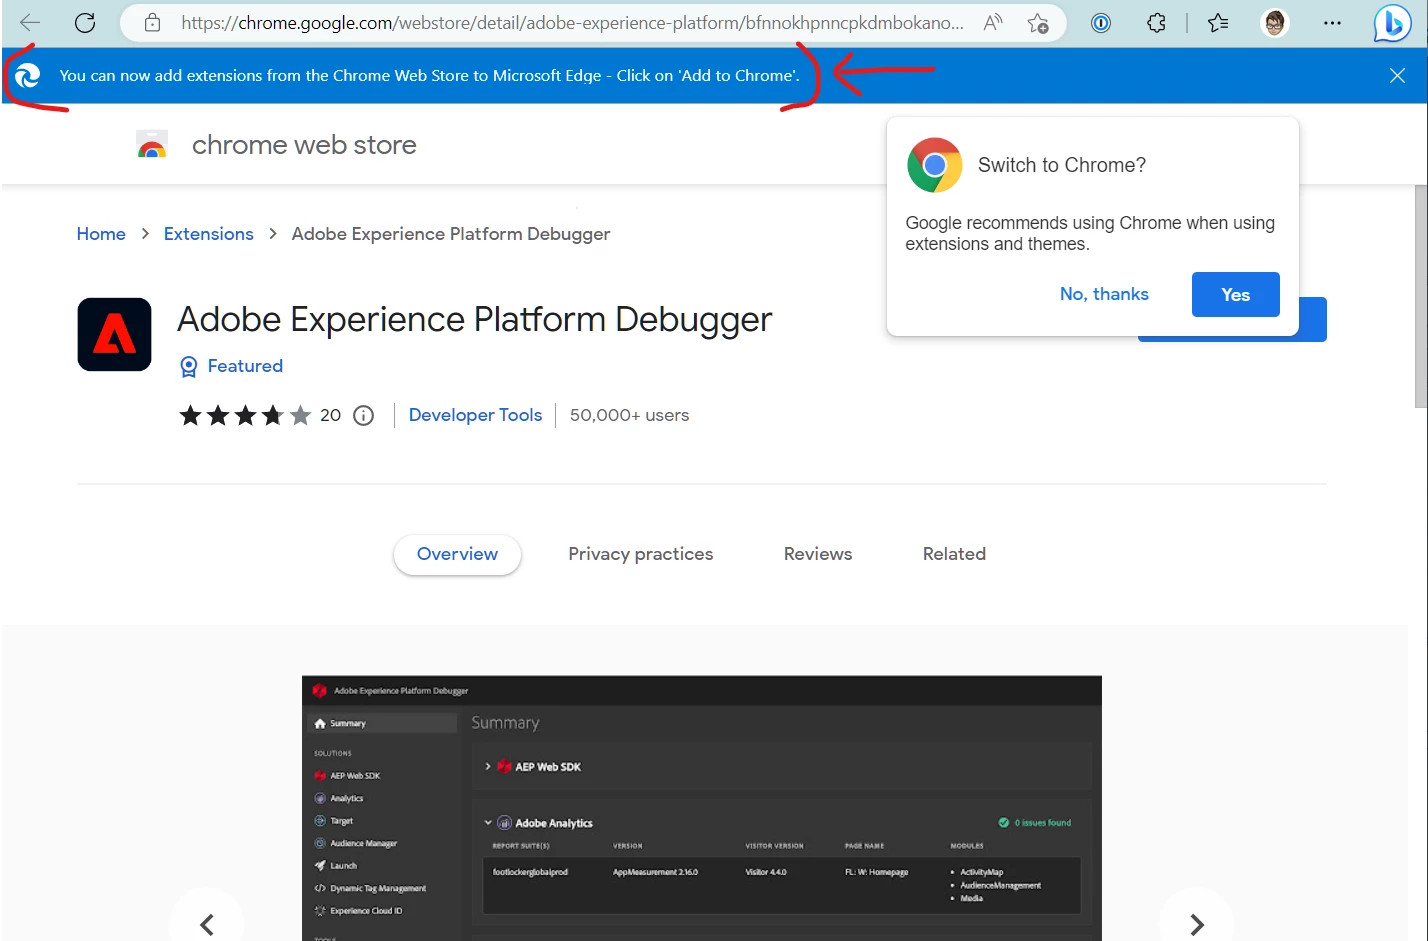Open the 1Password extension icon
This screenshot has height=941, width=1428.
click(x=1101, y=22)
